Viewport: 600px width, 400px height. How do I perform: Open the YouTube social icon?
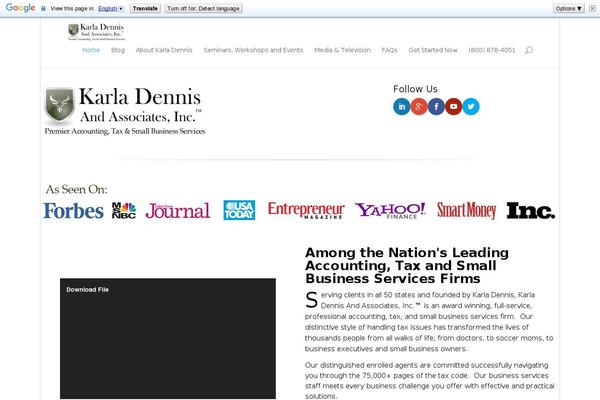click(453, 107)
